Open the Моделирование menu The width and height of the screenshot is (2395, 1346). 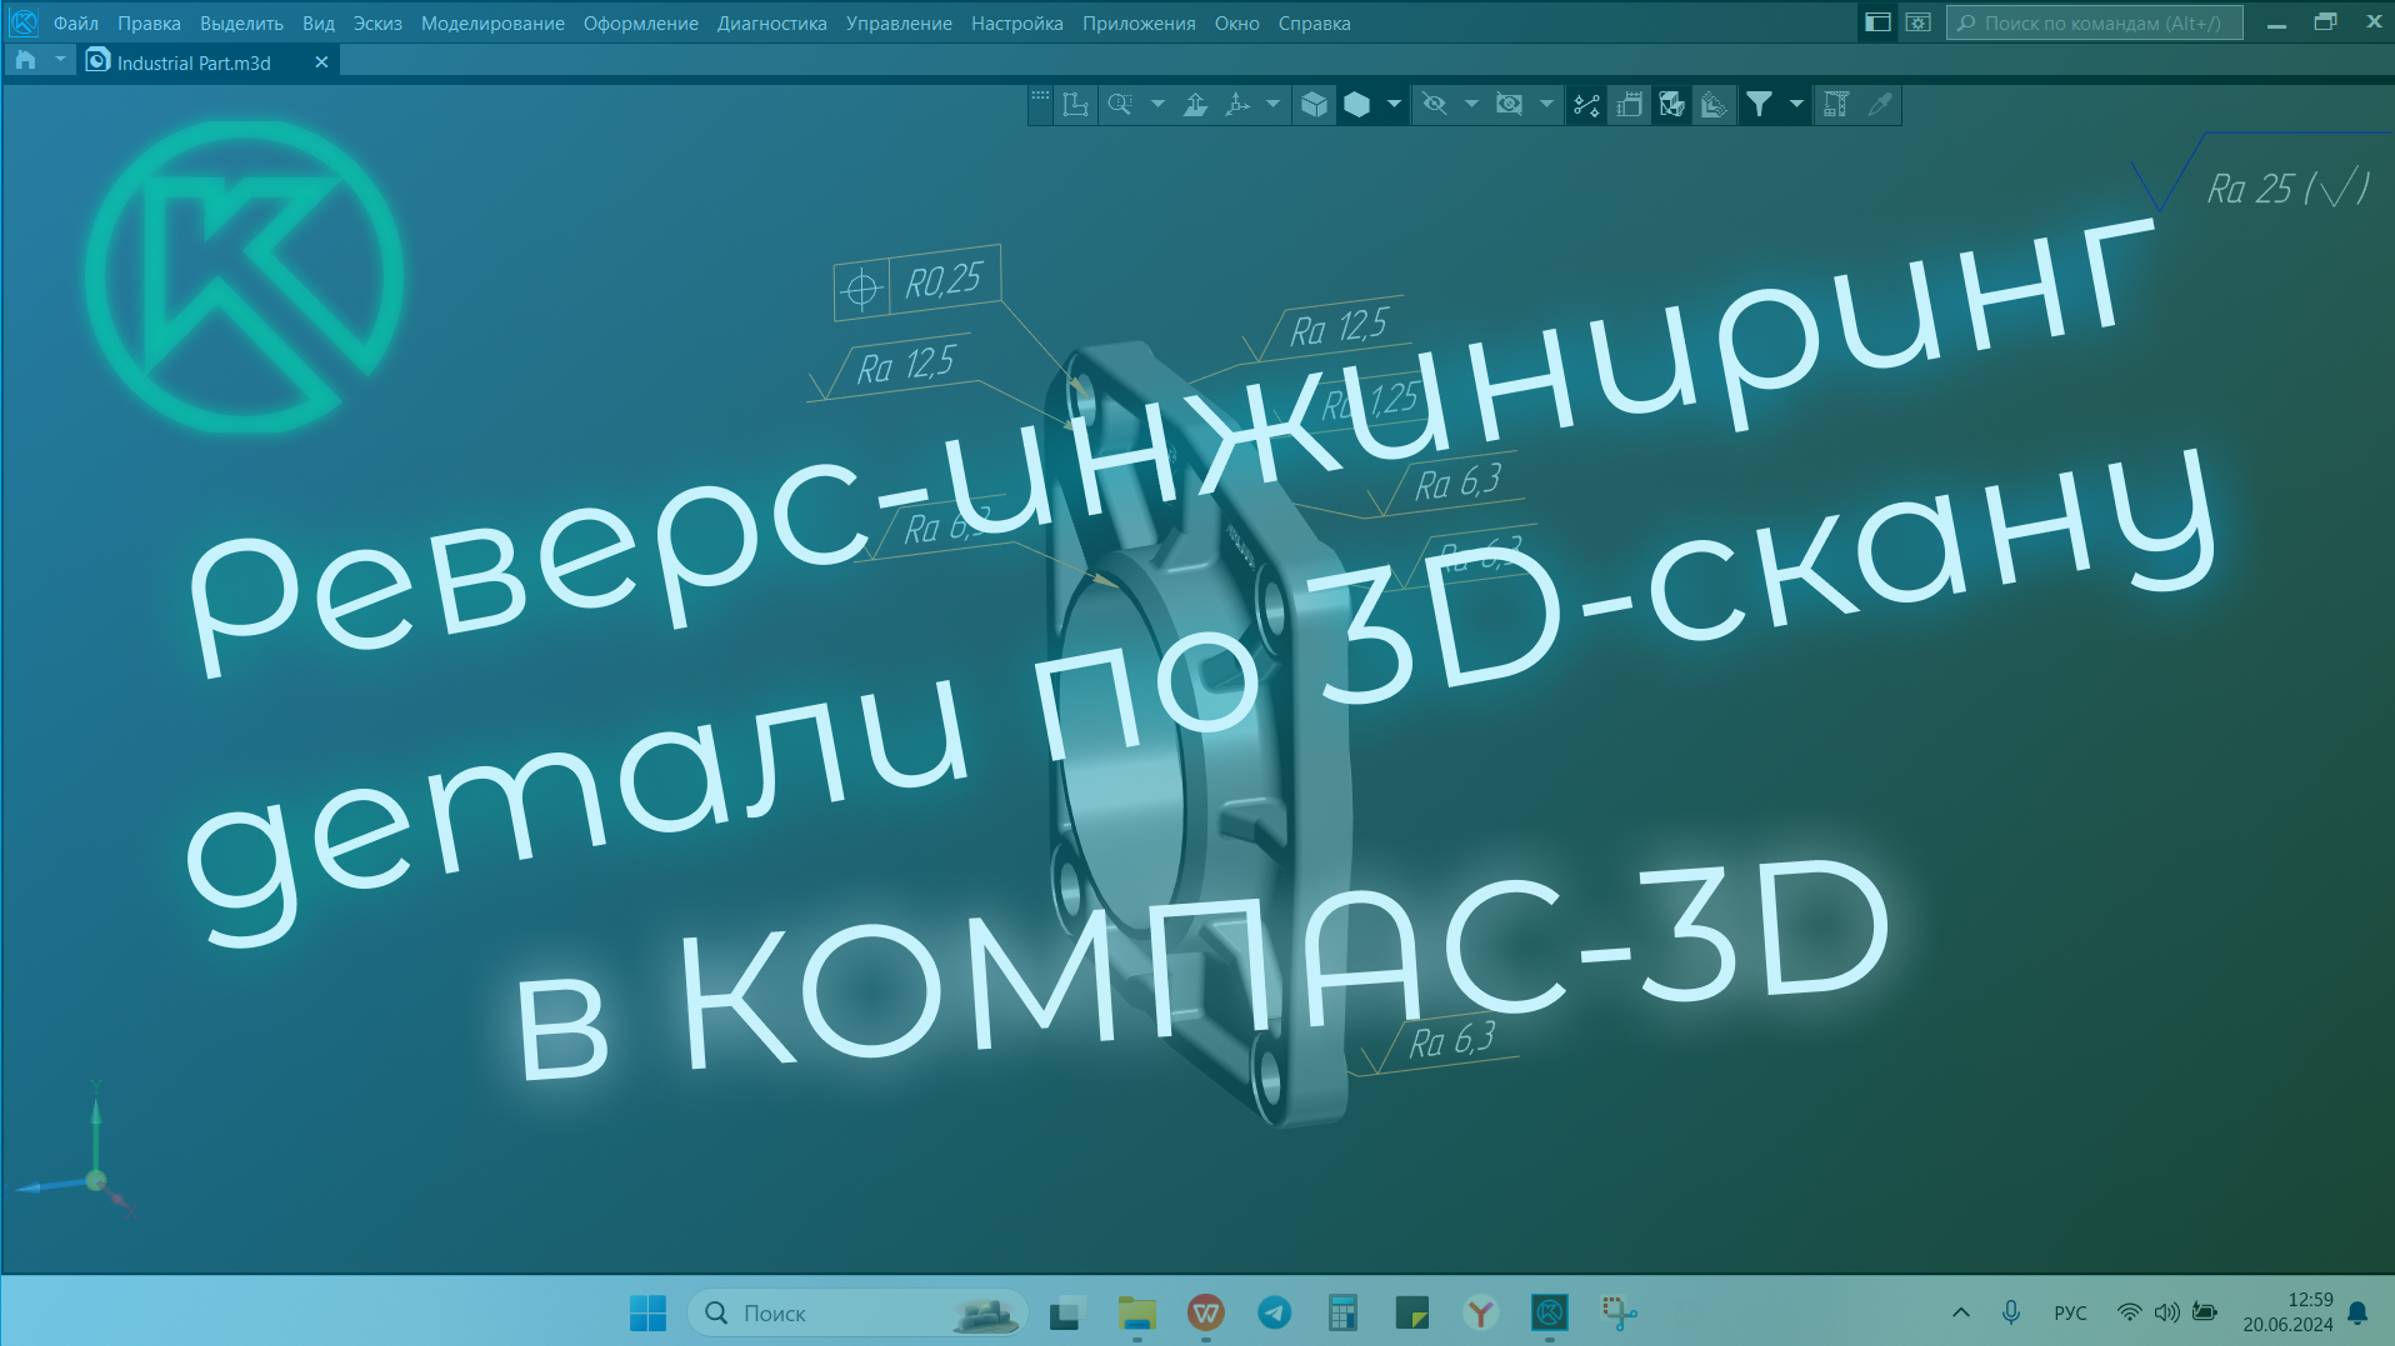(492, 23)
